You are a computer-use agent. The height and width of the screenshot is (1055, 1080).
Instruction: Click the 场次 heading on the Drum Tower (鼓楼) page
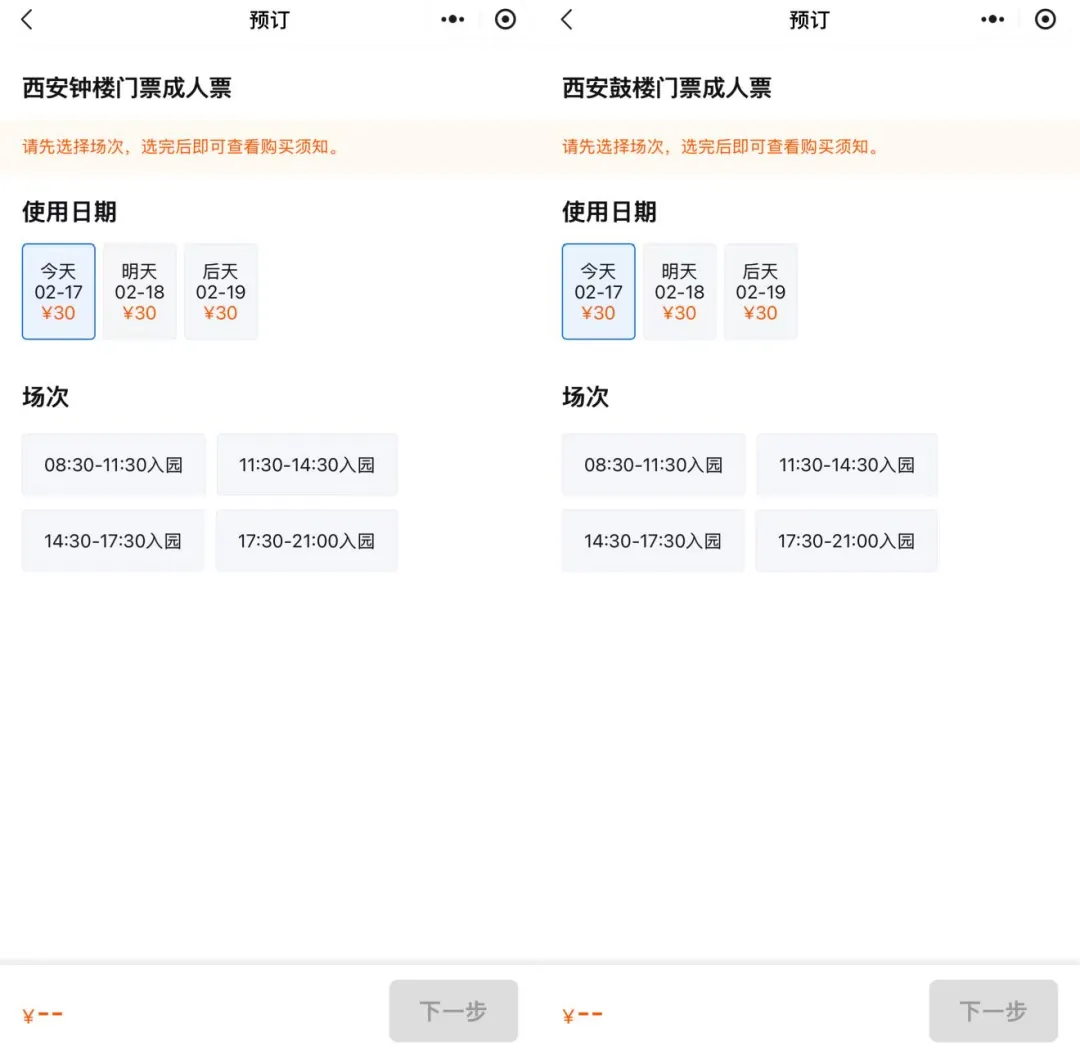585,397
